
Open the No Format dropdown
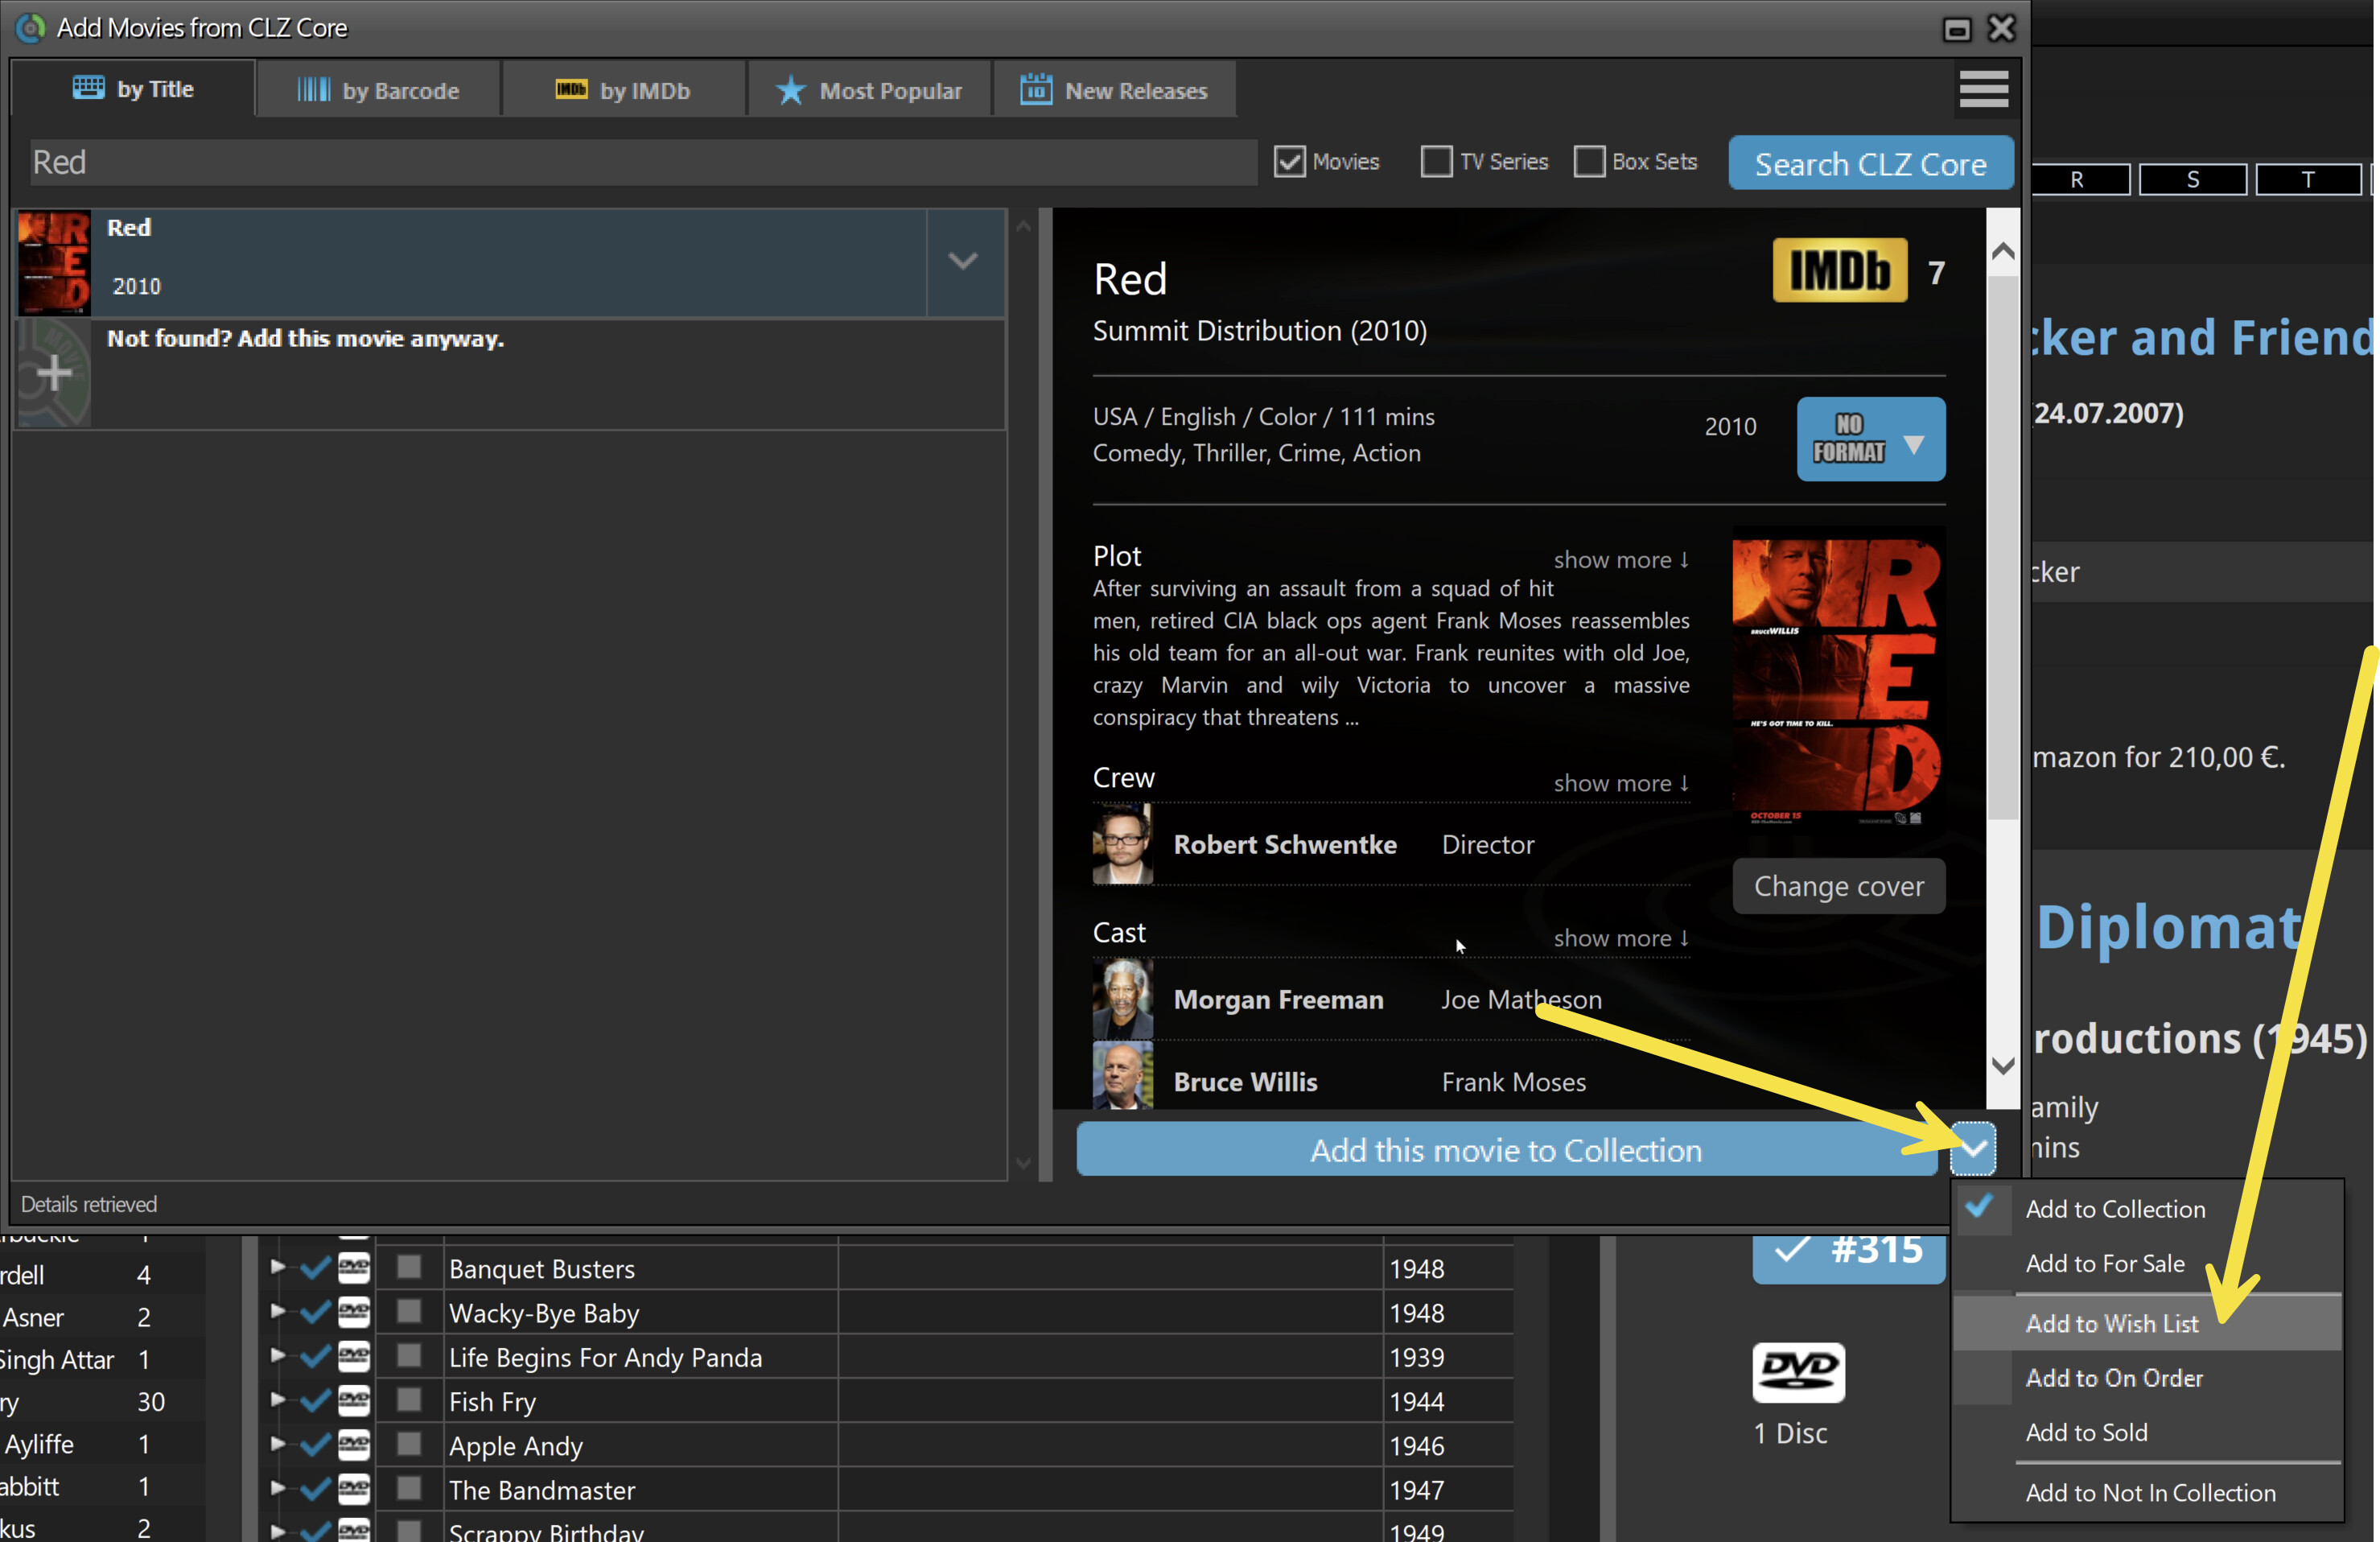(x=1870, y=439)
